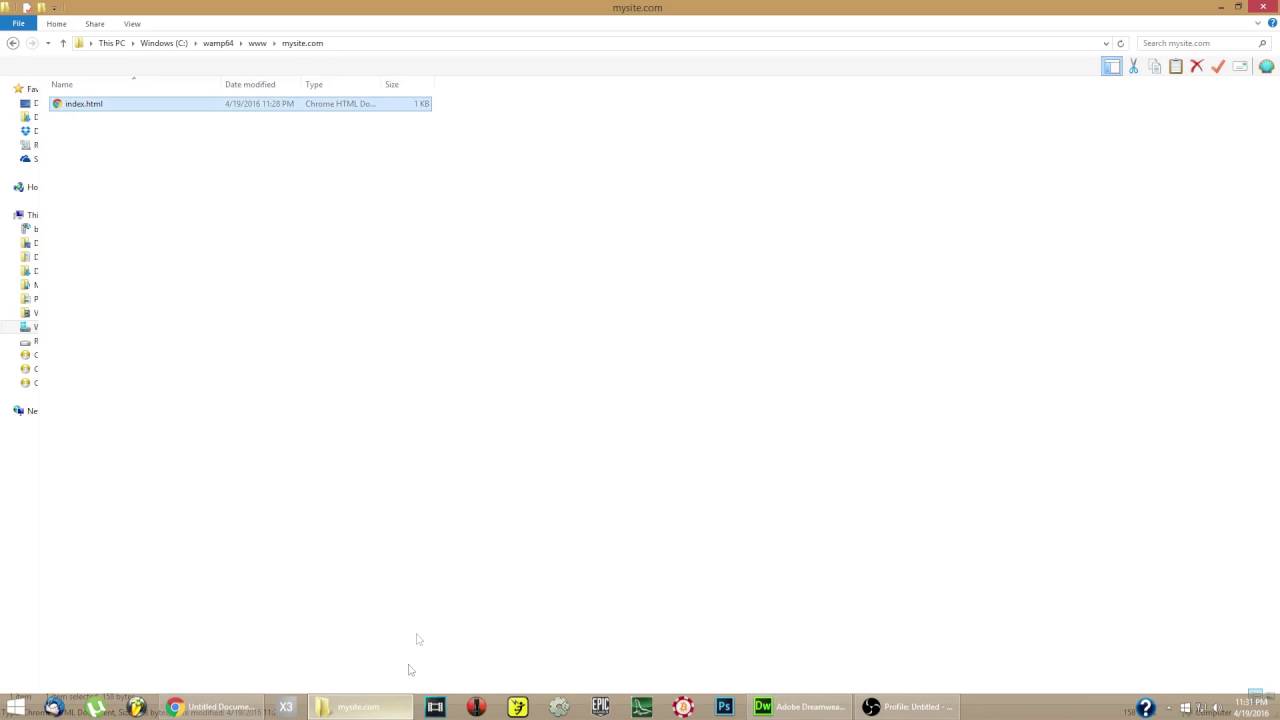1280x720 pixels.
Task: Select the index.html file
Action: 240,104
